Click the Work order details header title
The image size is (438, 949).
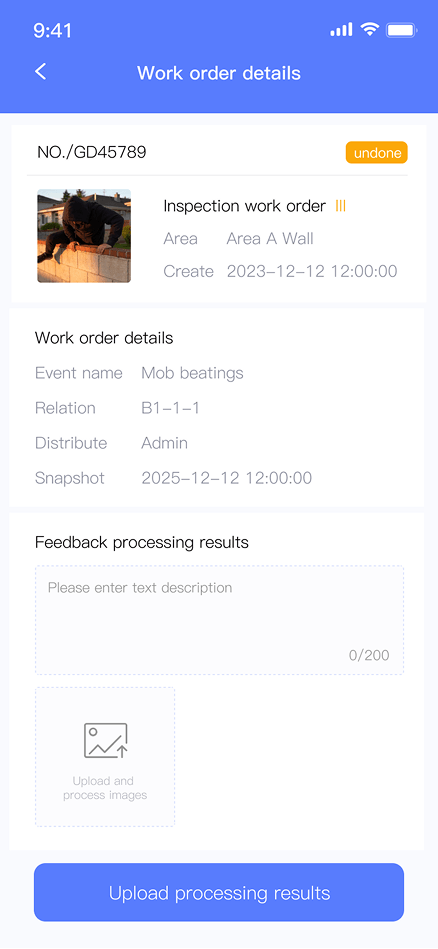pos(219,73)
